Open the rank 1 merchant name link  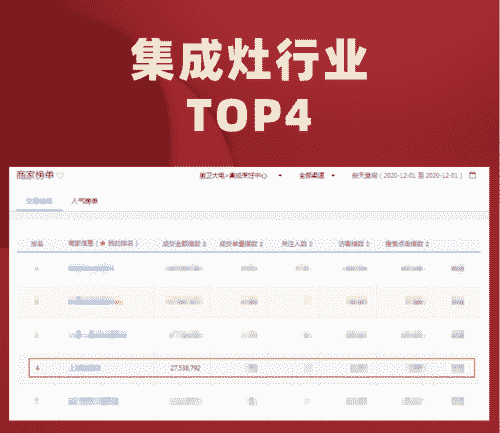(91, 268)
